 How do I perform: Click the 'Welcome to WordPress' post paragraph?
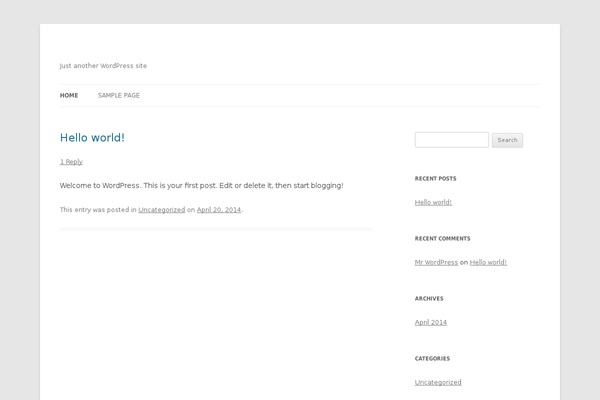pyautogui.click(x=201, y=186)
